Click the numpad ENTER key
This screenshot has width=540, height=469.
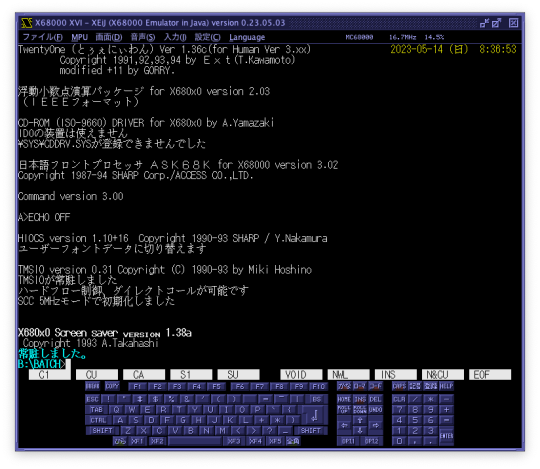(x=446, y=436)
